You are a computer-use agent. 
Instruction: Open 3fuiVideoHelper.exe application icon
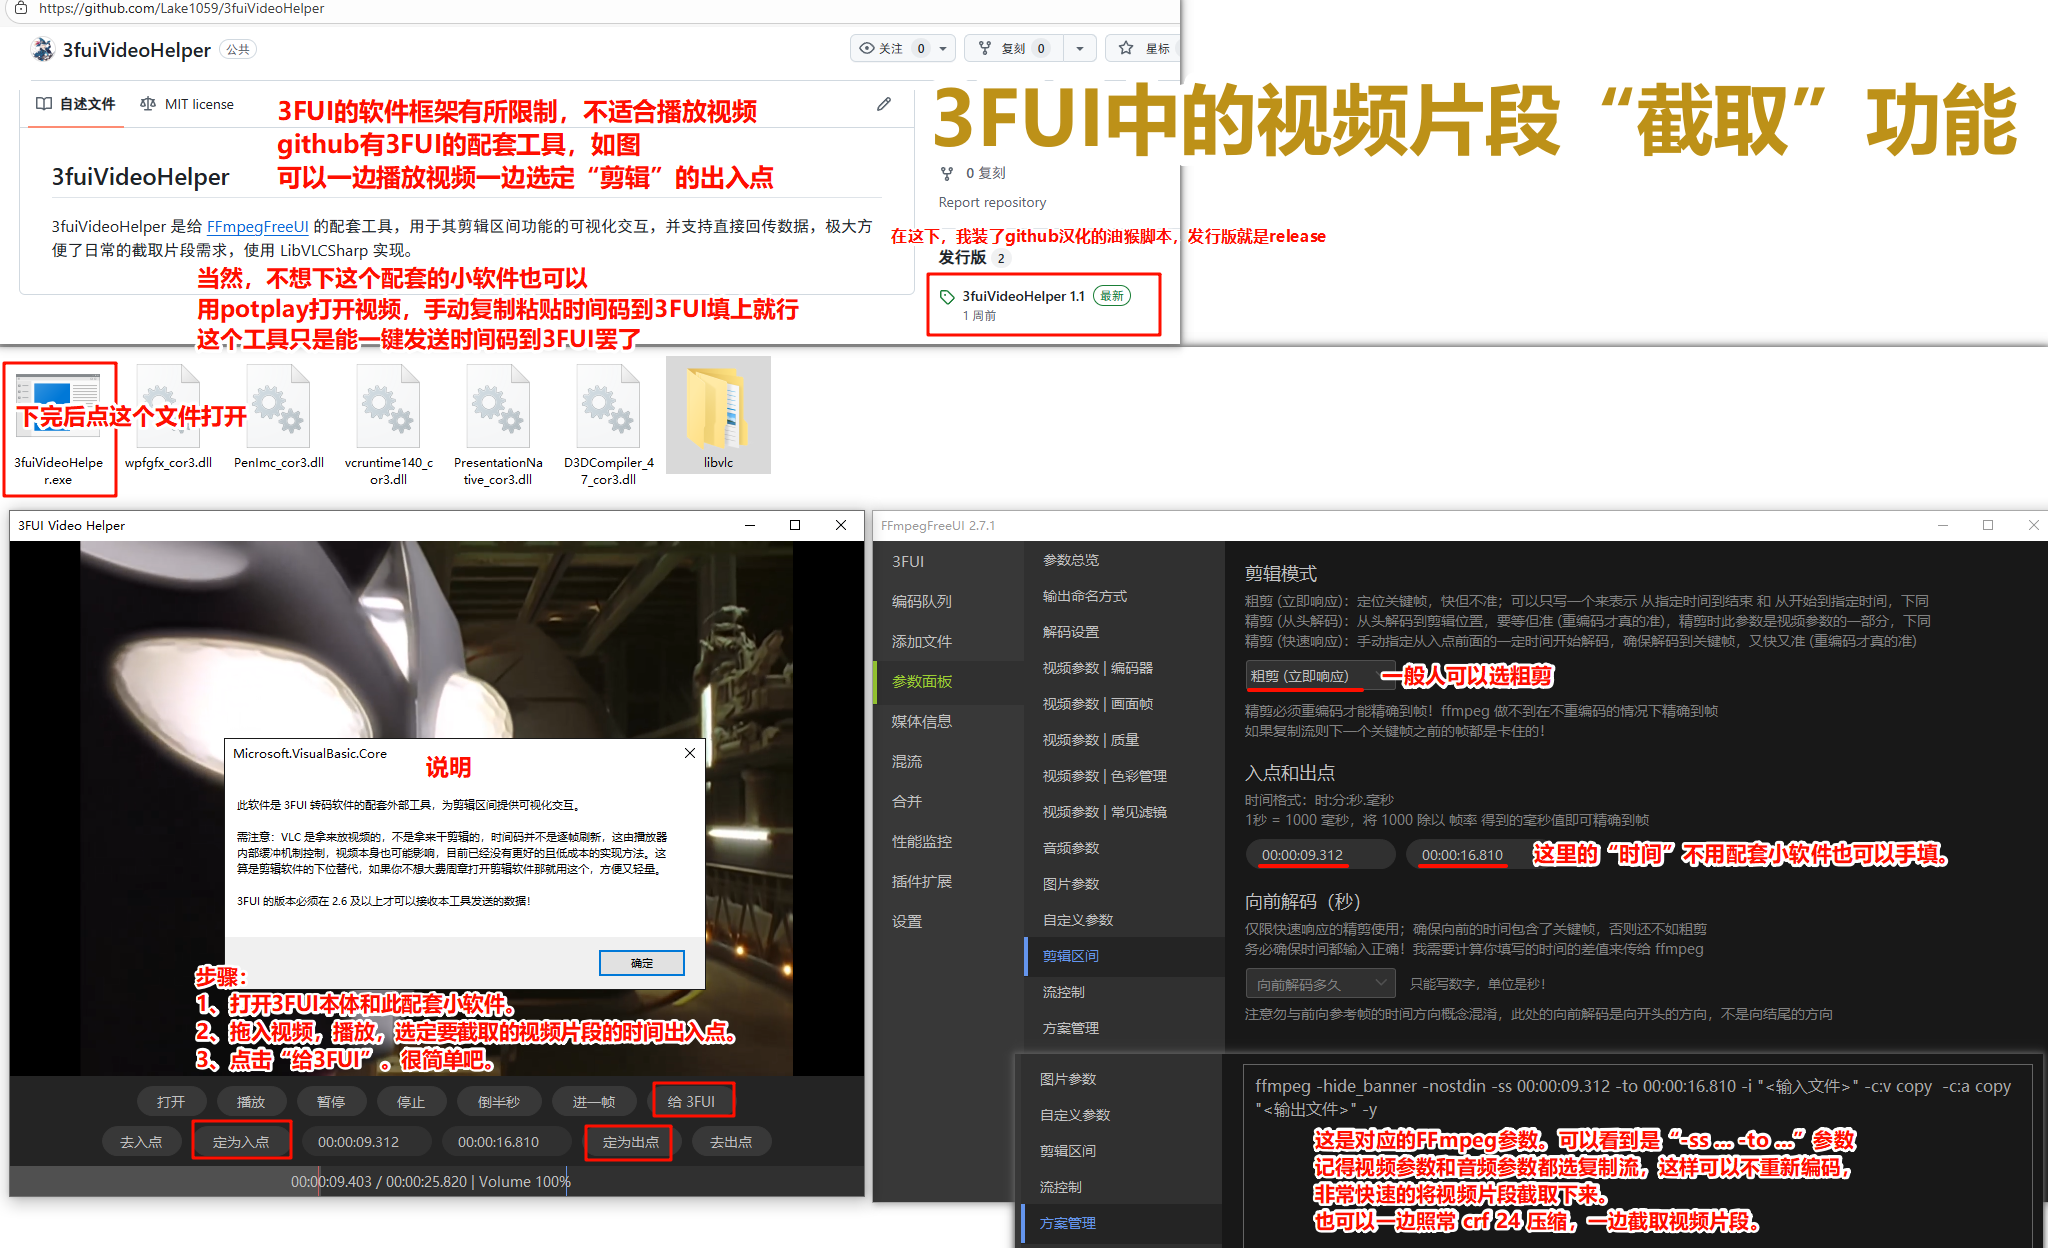59,405
